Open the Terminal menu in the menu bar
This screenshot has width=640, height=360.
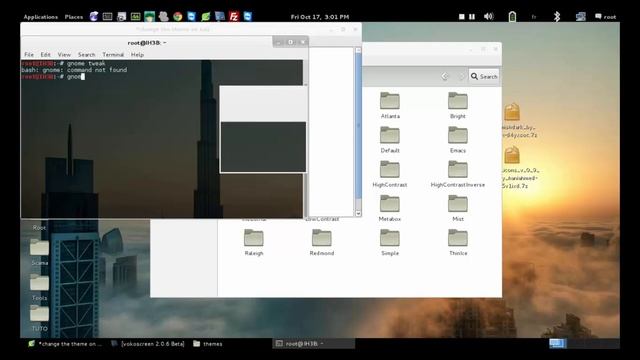113,54
